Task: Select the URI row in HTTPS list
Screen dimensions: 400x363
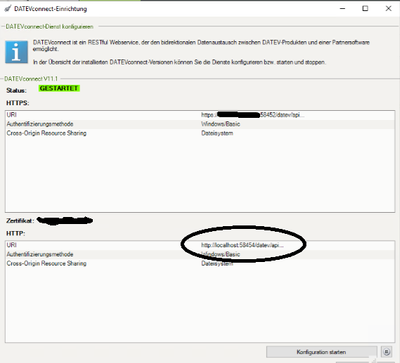Action: [x=200, y=115]
